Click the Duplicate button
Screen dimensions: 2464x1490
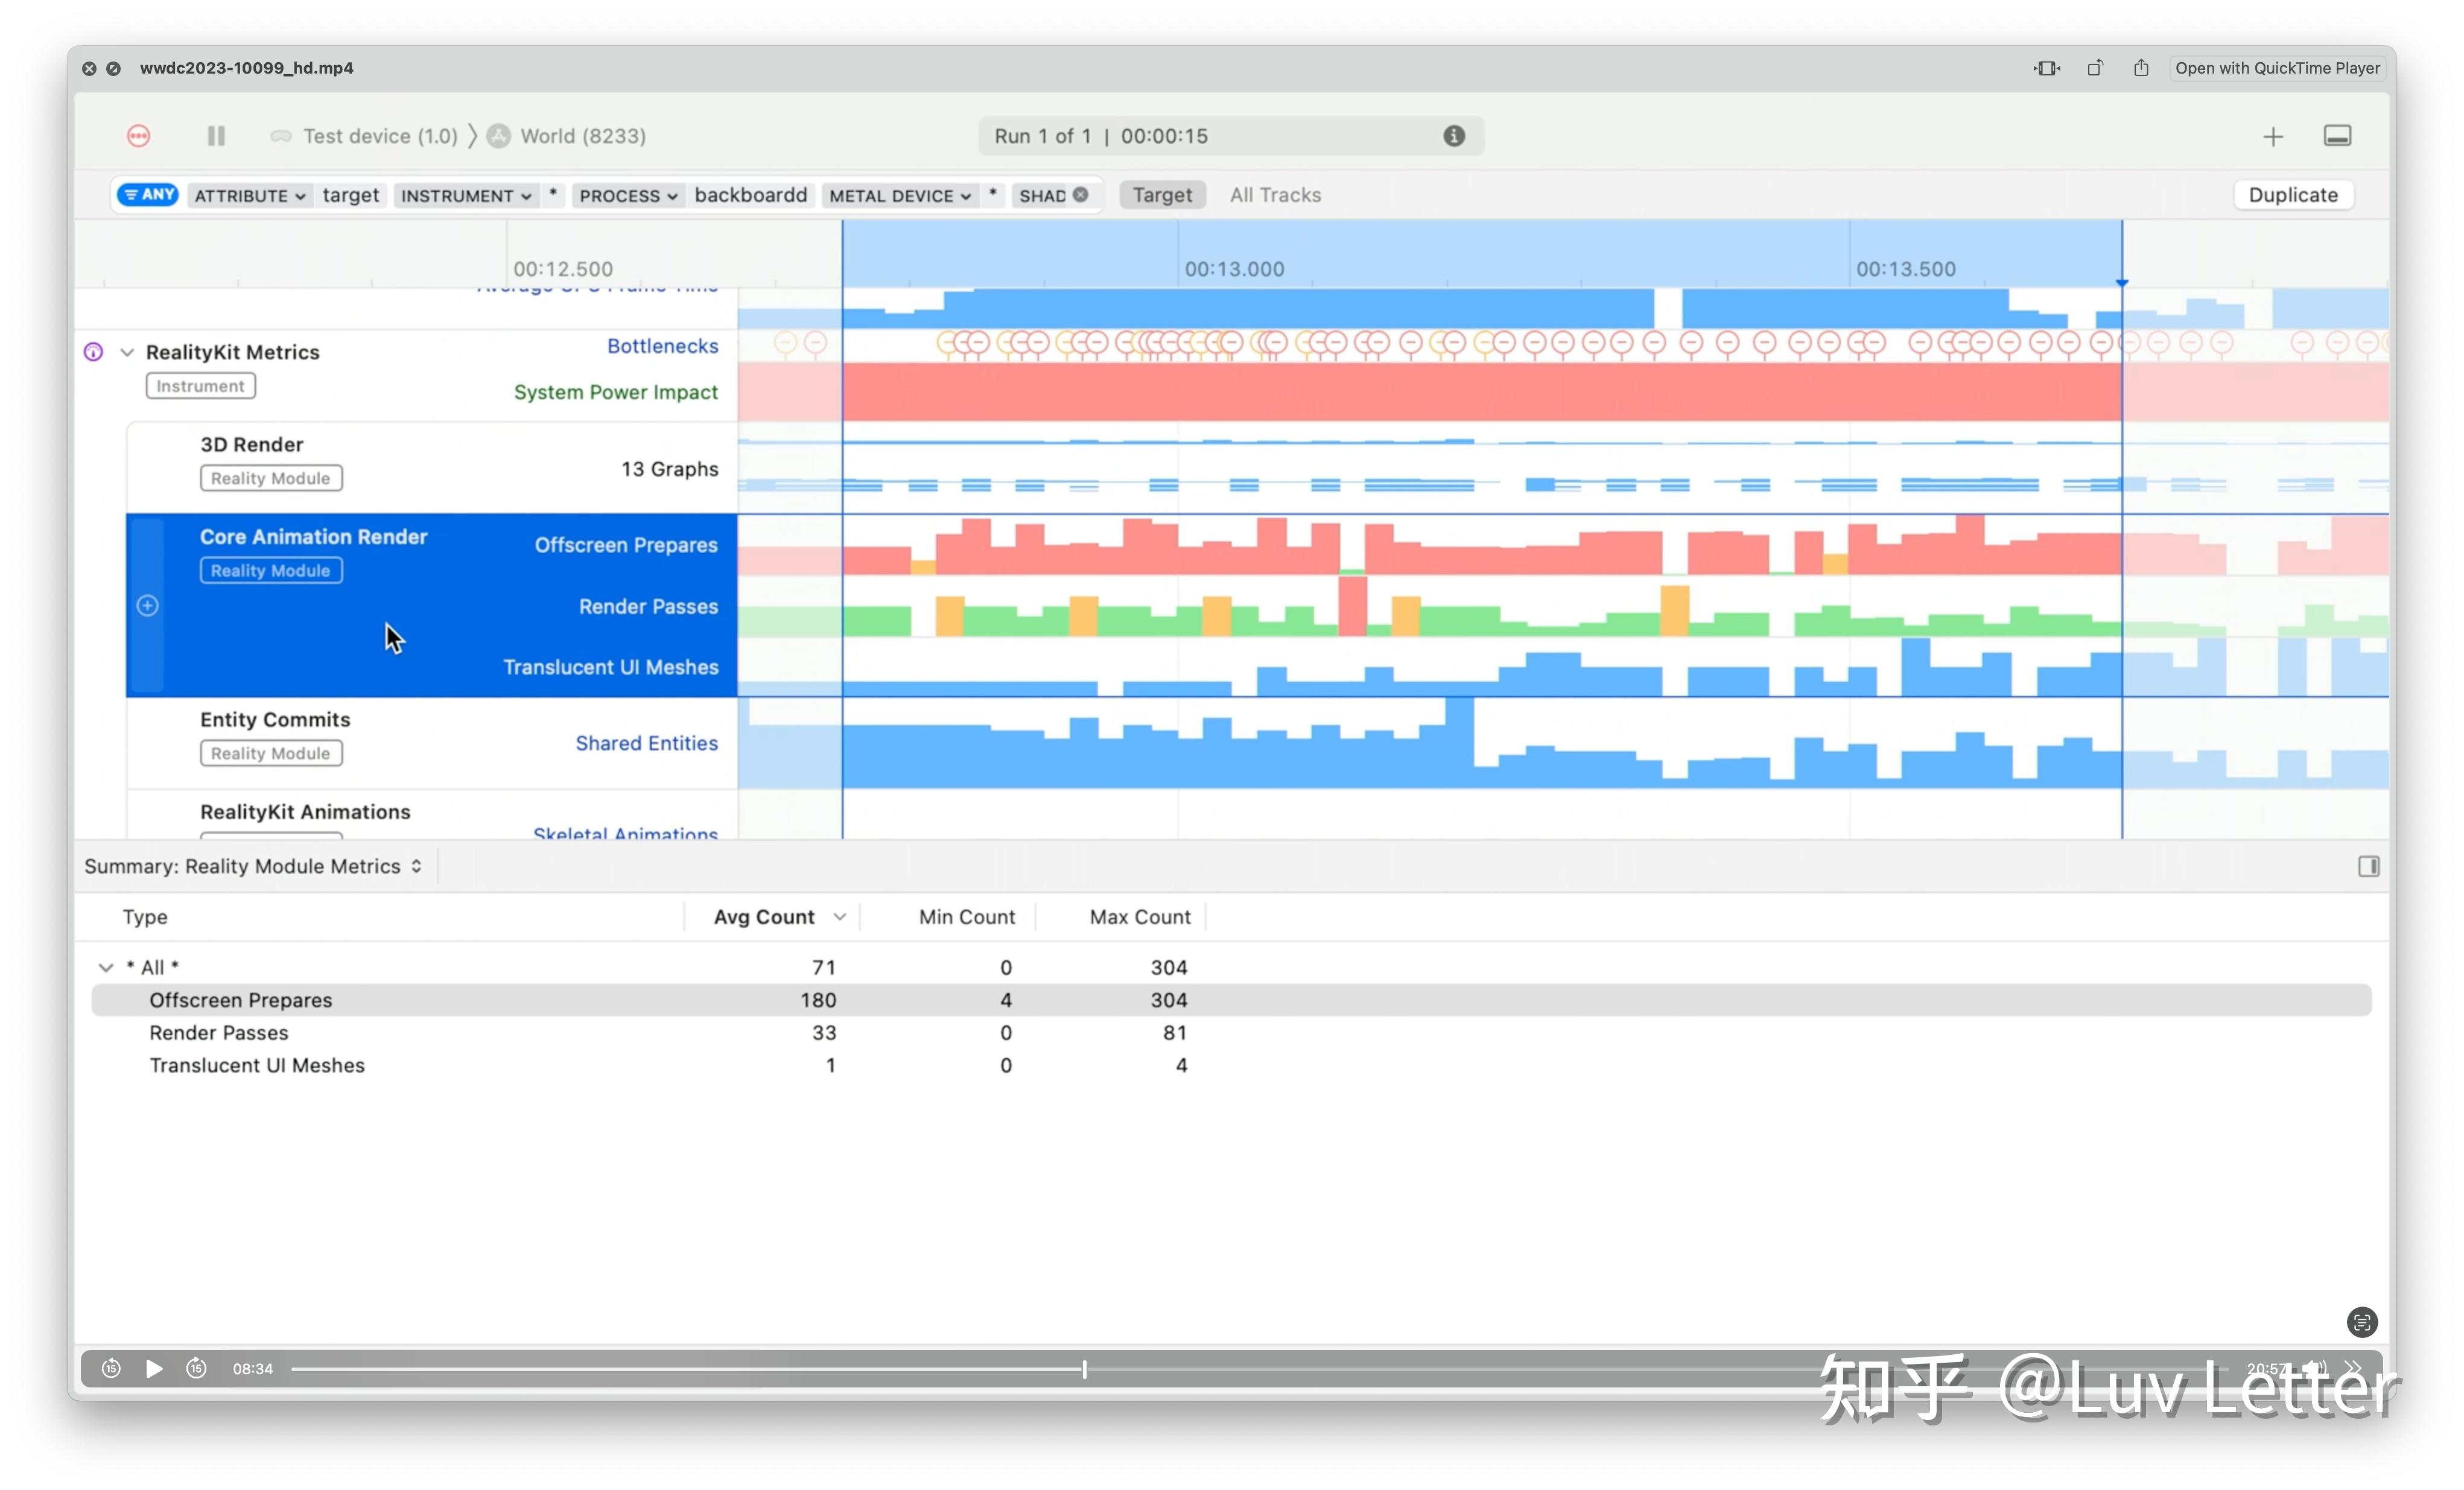click(2293, 194)
